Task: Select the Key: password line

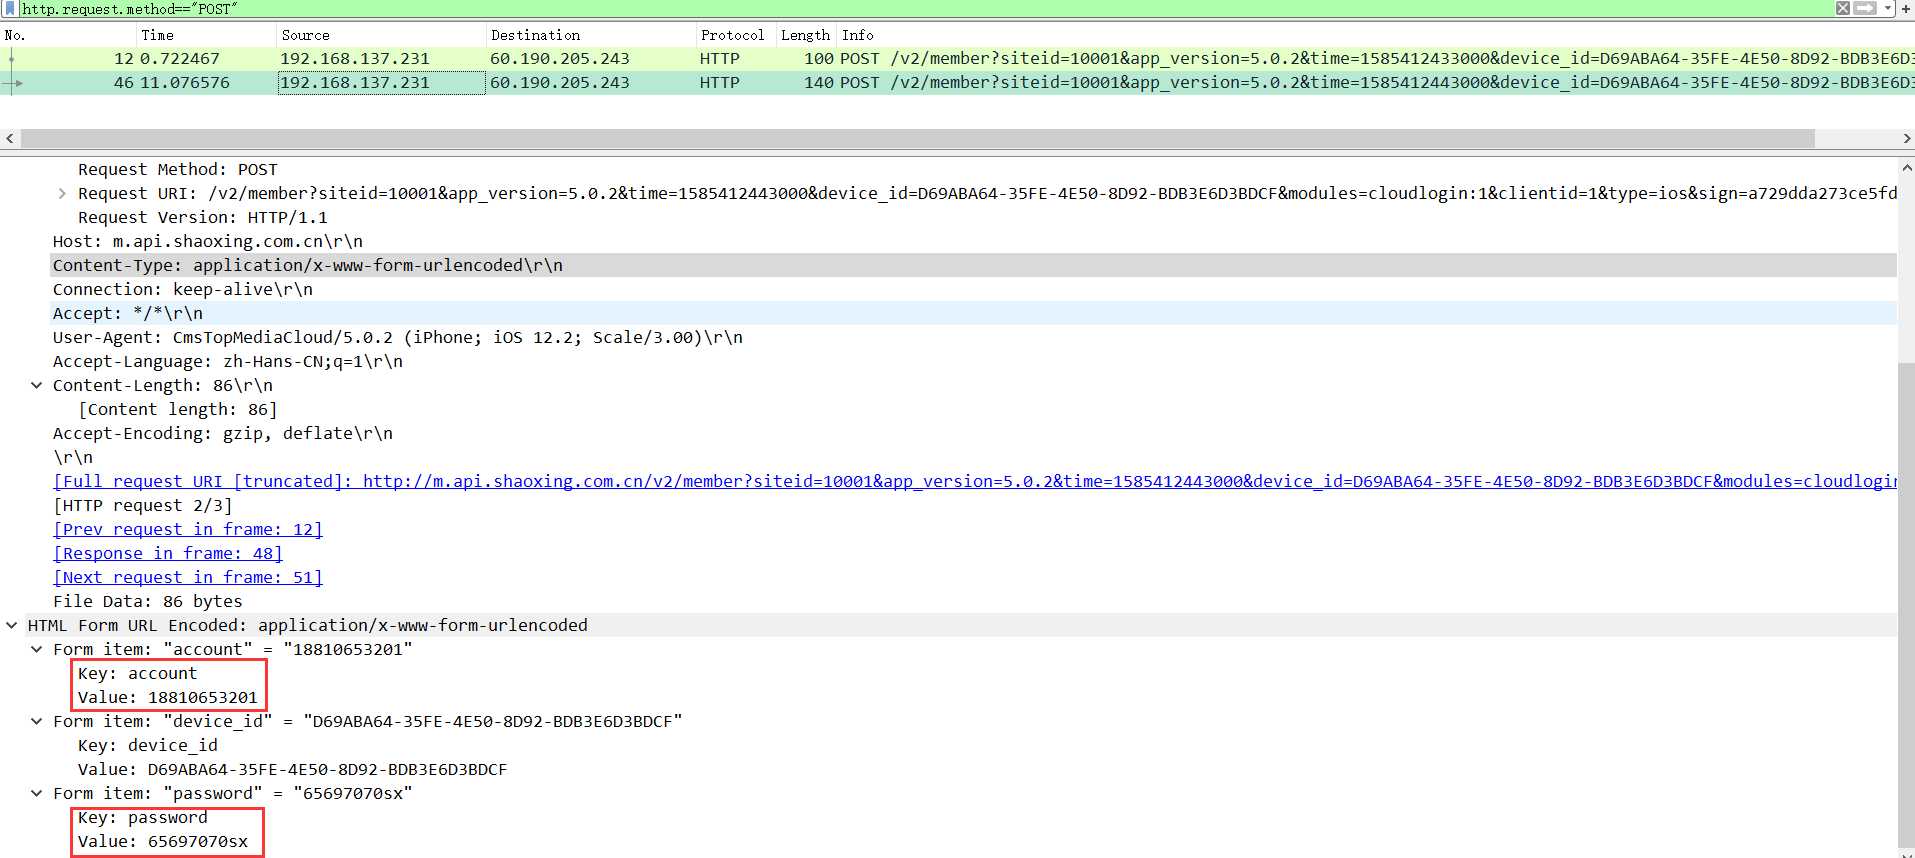Action: [x=143, y=817]
